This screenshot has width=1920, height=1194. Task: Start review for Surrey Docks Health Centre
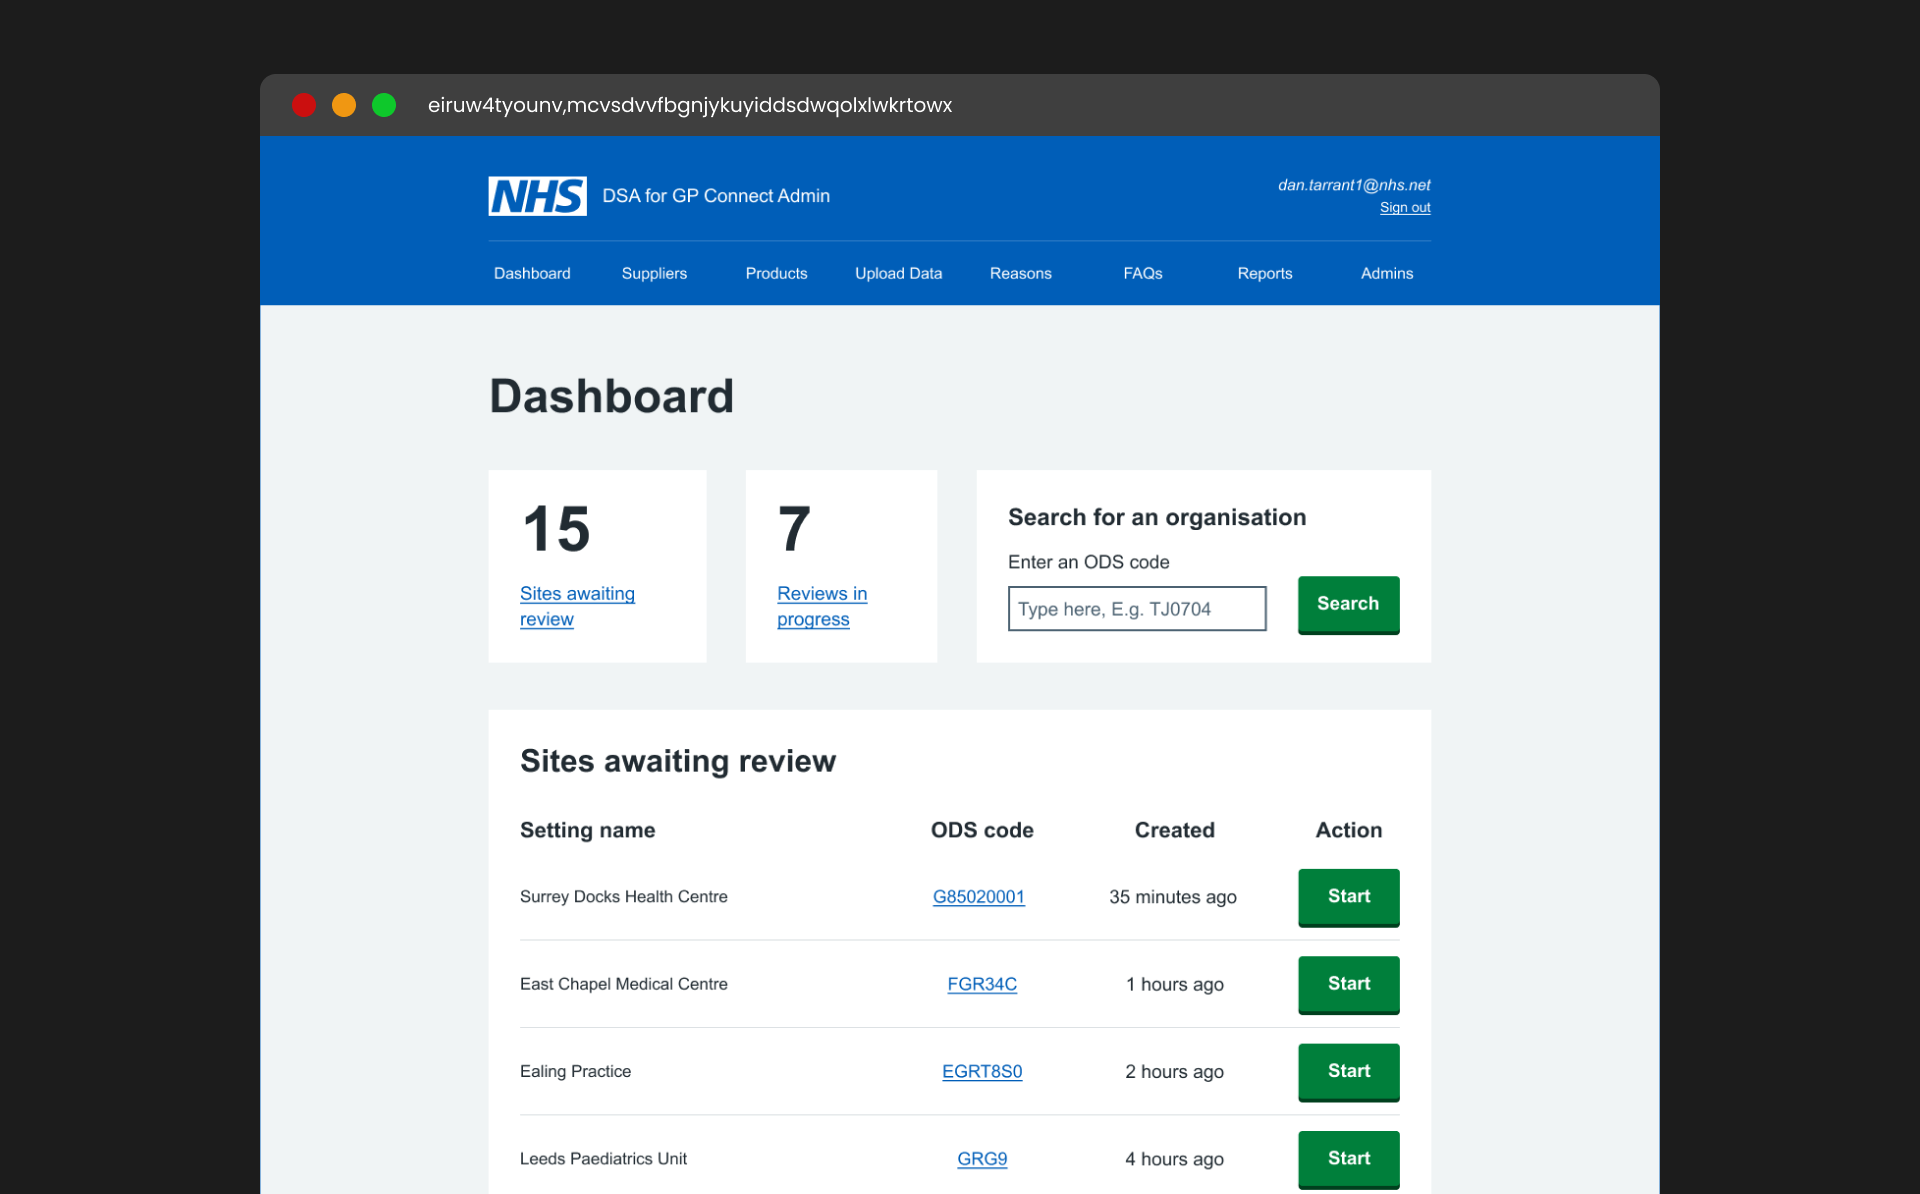tap(1348, 897)
